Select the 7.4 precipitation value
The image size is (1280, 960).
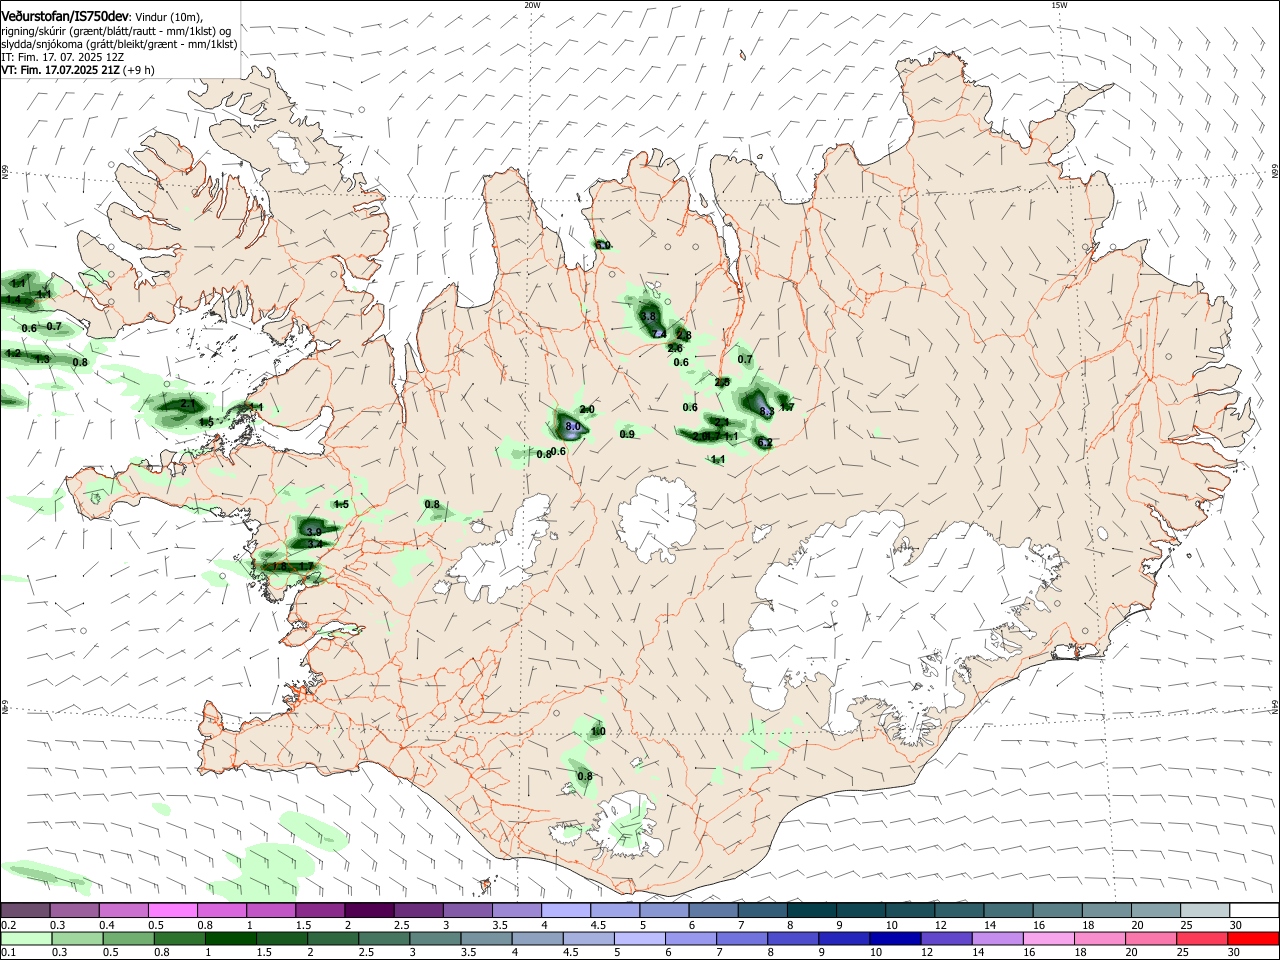(x=658, y=334)
